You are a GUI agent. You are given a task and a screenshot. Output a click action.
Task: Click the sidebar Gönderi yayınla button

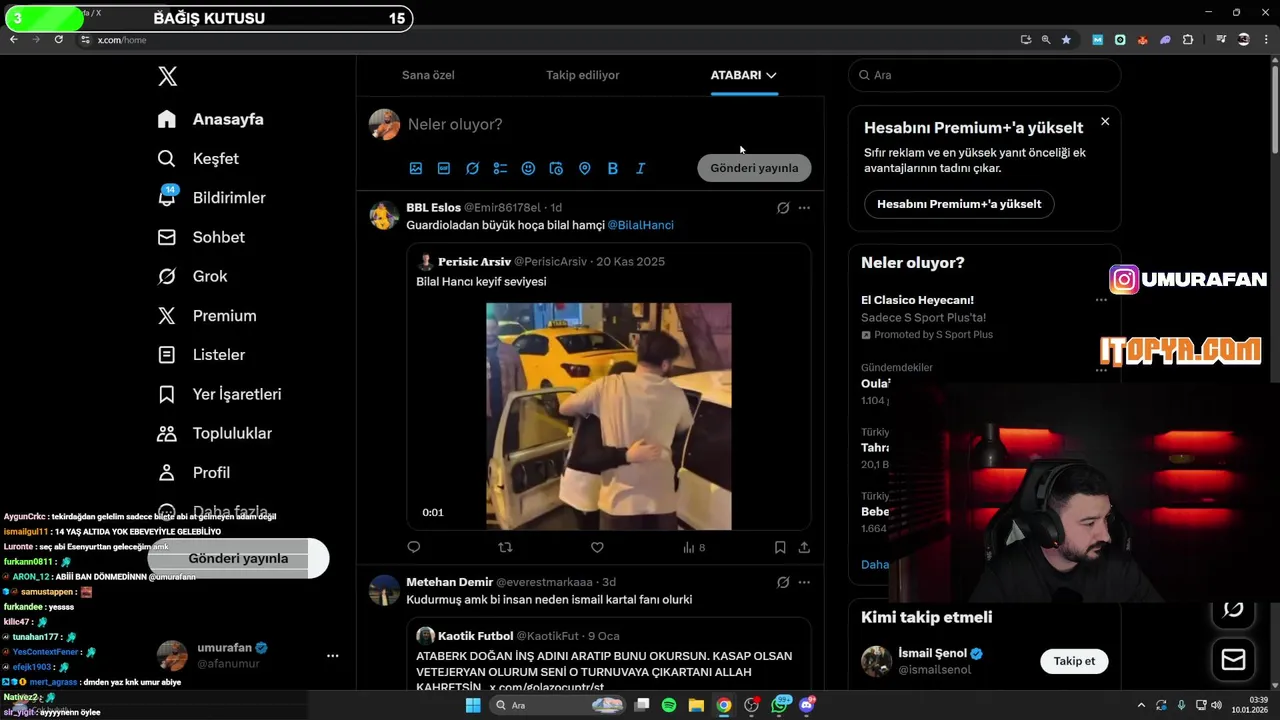coord(238,558)
